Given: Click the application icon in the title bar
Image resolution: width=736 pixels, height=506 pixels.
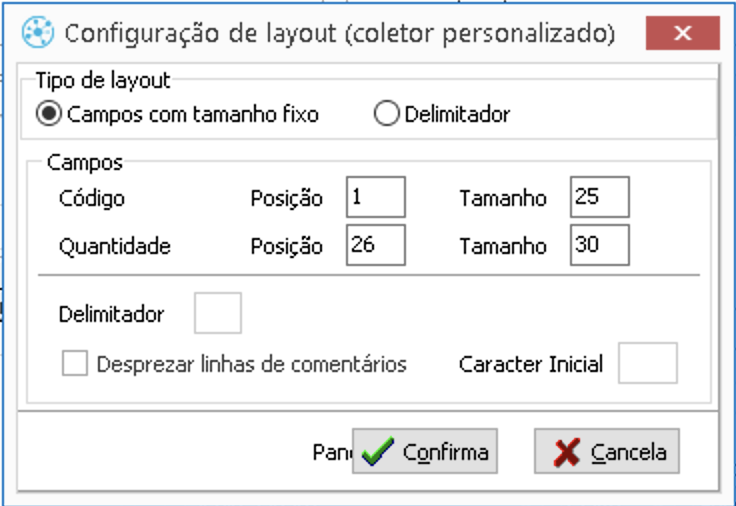Looking at the screenshot, I should coord(38,33).
